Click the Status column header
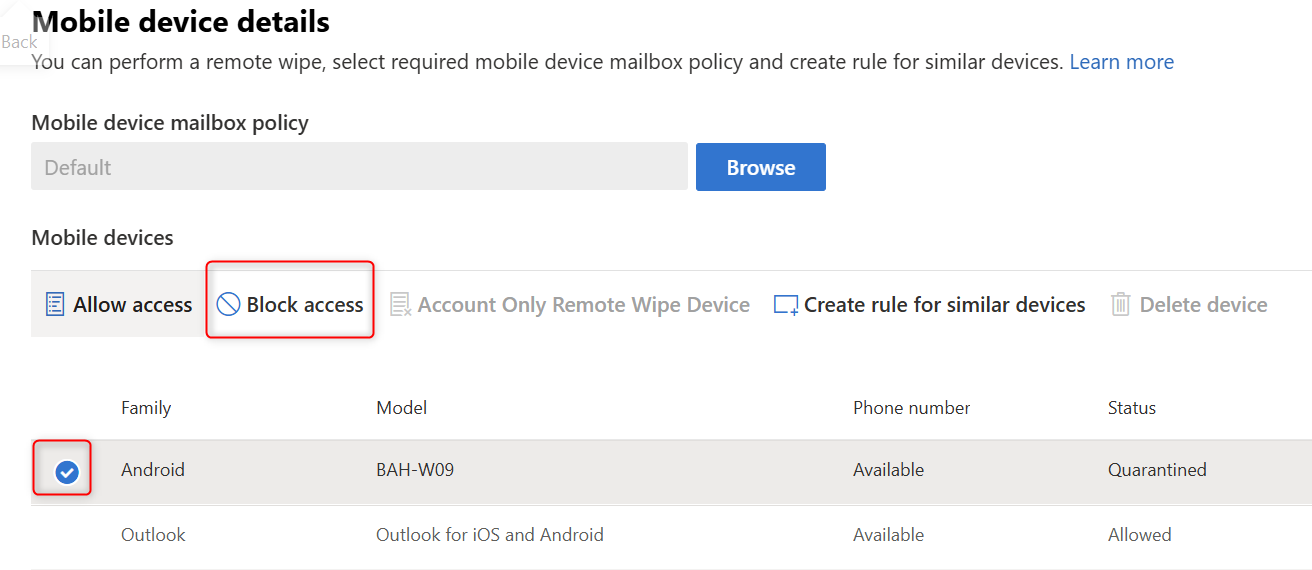 1131,408
